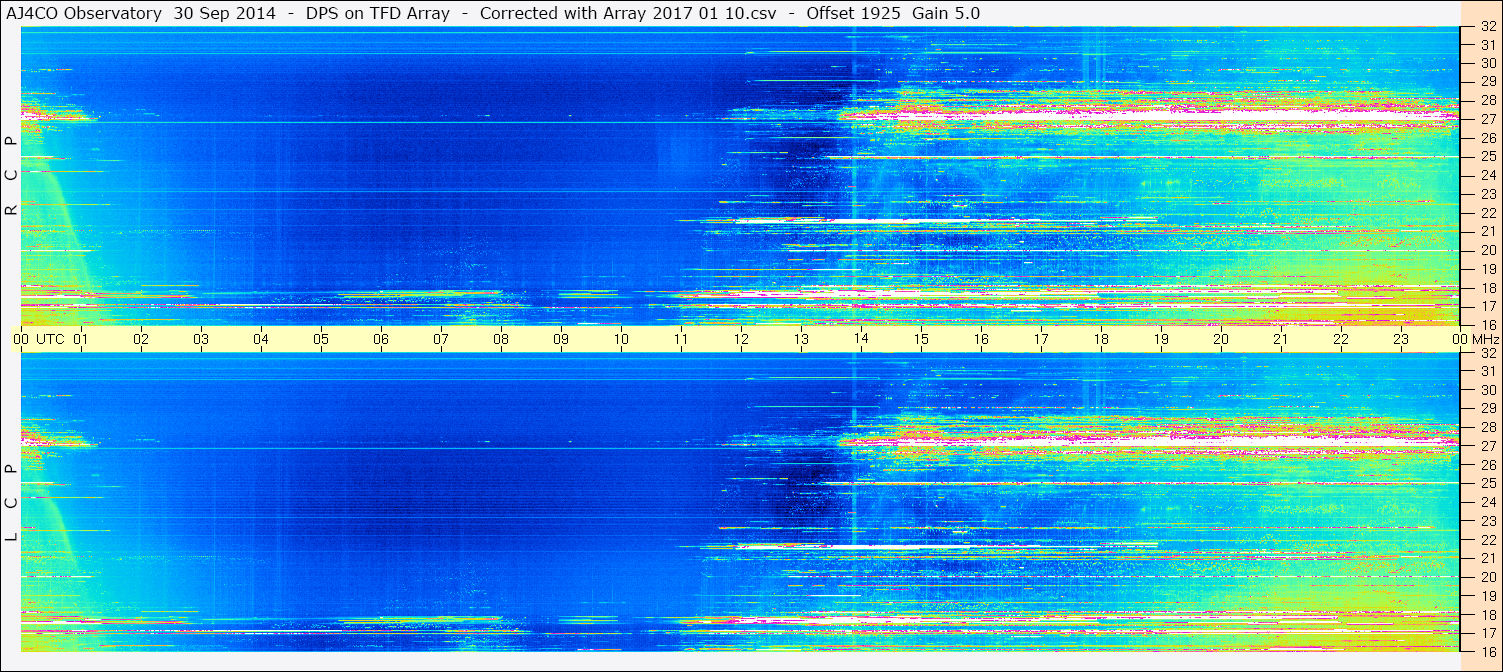Click hour marker 21 on UTC time axis
Viewport: 1503px width, 672px height.
pyautogui.click(x=1281, y=339)
